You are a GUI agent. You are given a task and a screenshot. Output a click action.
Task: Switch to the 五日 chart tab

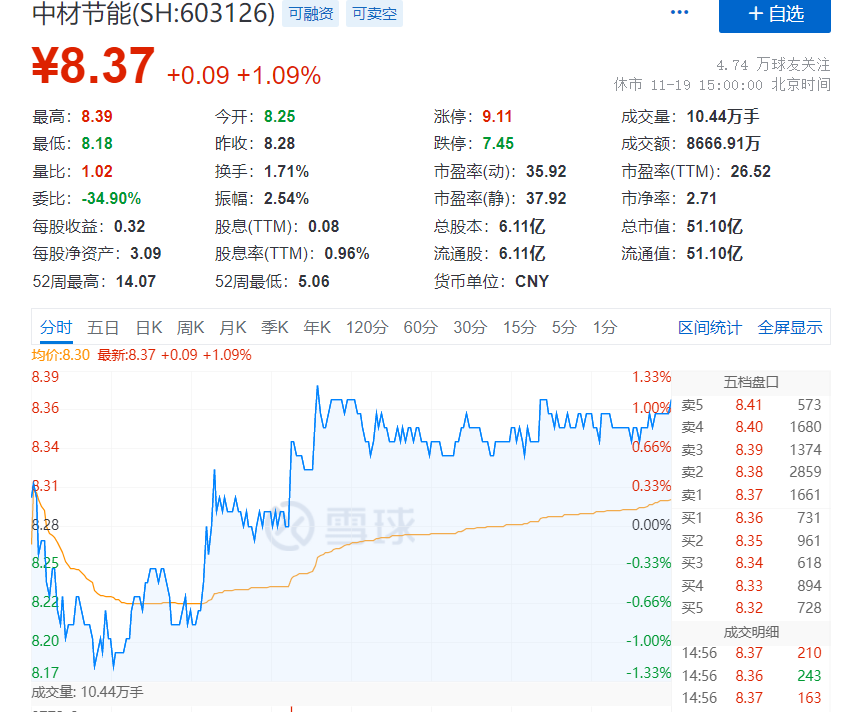(103, 327)
